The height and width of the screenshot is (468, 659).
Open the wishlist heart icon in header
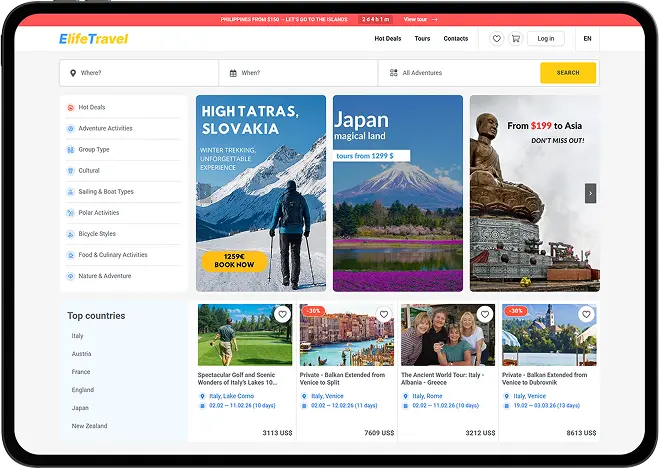pyautogui.click(x=497, y=39)
